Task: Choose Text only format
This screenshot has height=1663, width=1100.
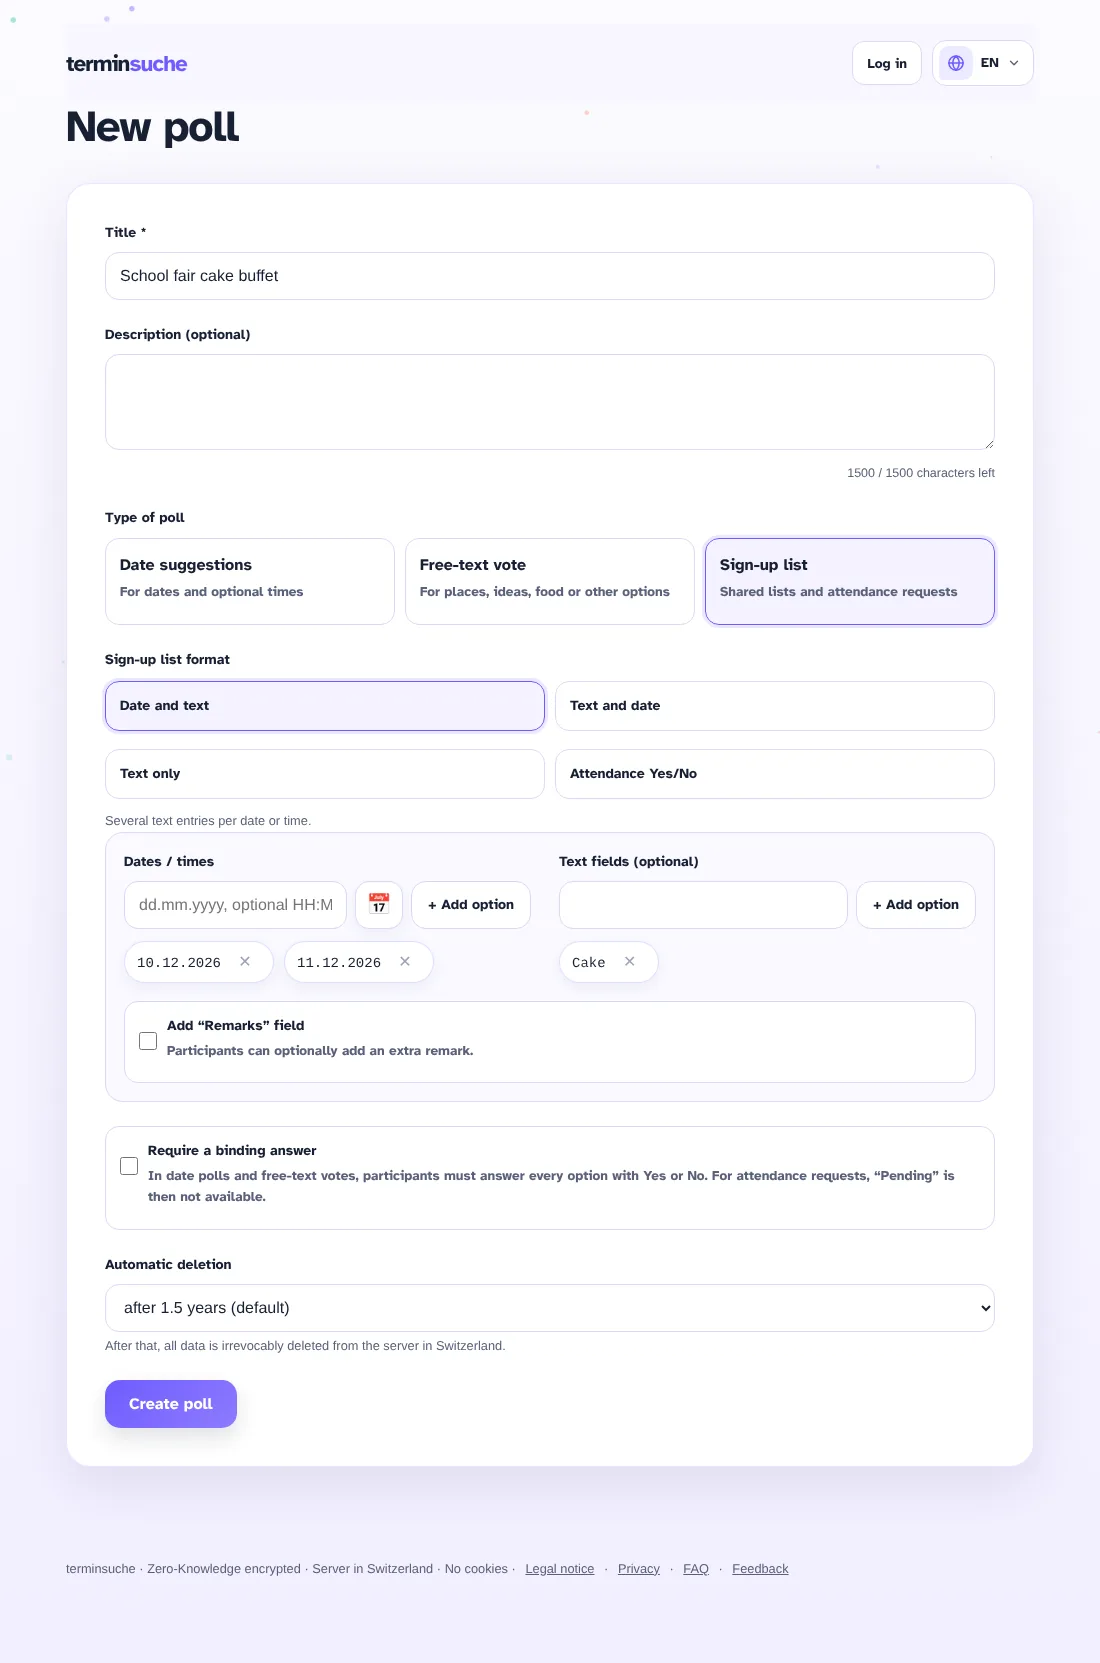Action: [x=325, y=774]
